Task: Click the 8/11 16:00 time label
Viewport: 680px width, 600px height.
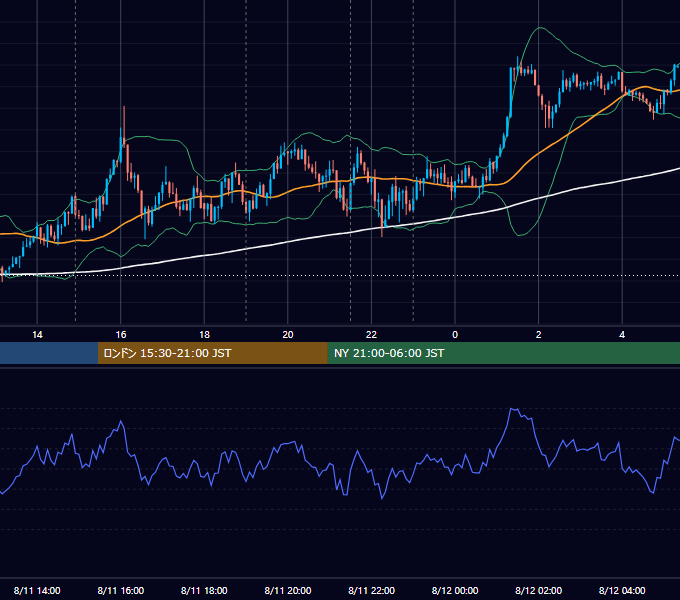Action: [121, 590]
